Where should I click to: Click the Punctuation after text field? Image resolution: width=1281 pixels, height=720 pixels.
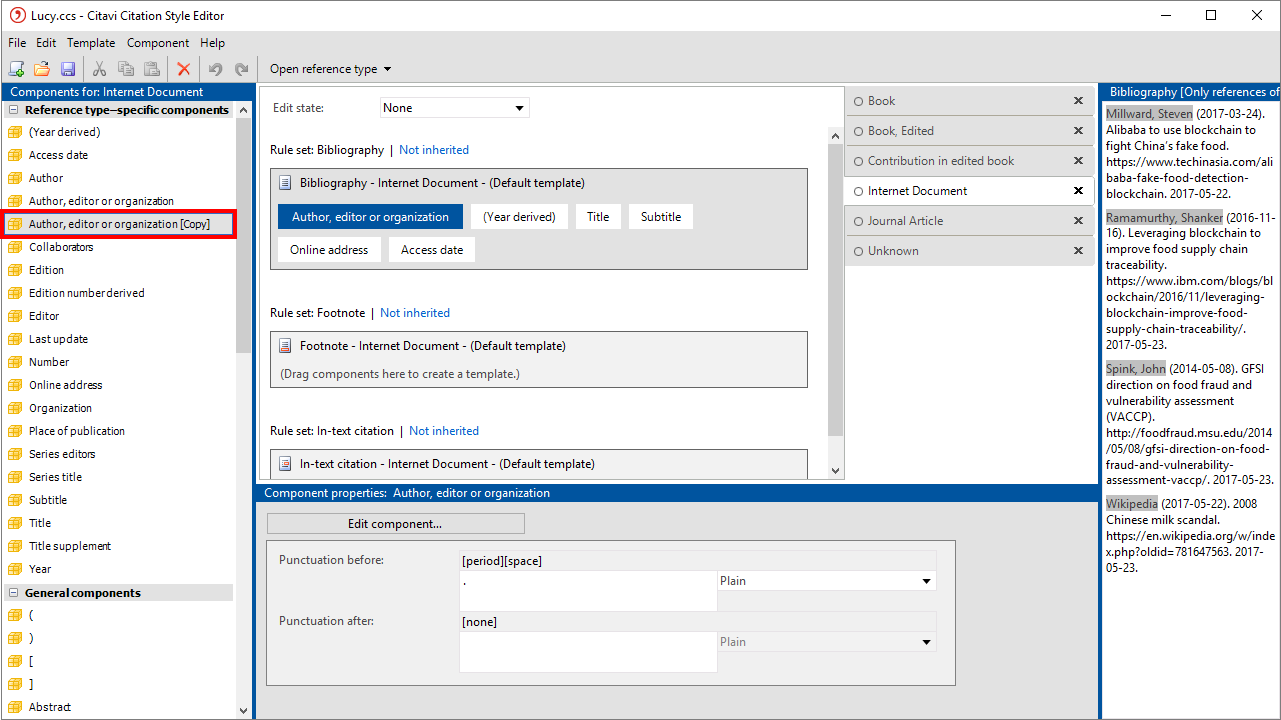(588, 652)
